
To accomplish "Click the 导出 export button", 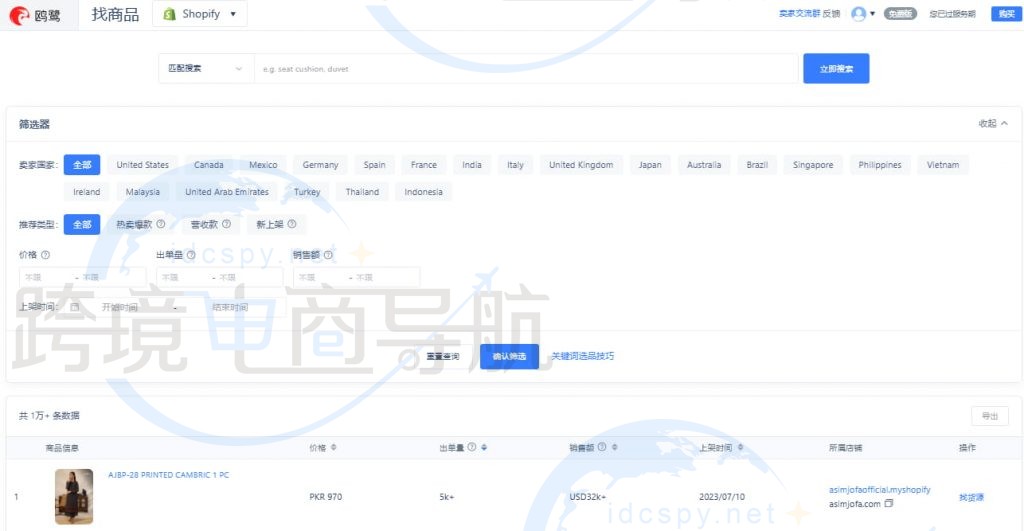I will 990,416.
